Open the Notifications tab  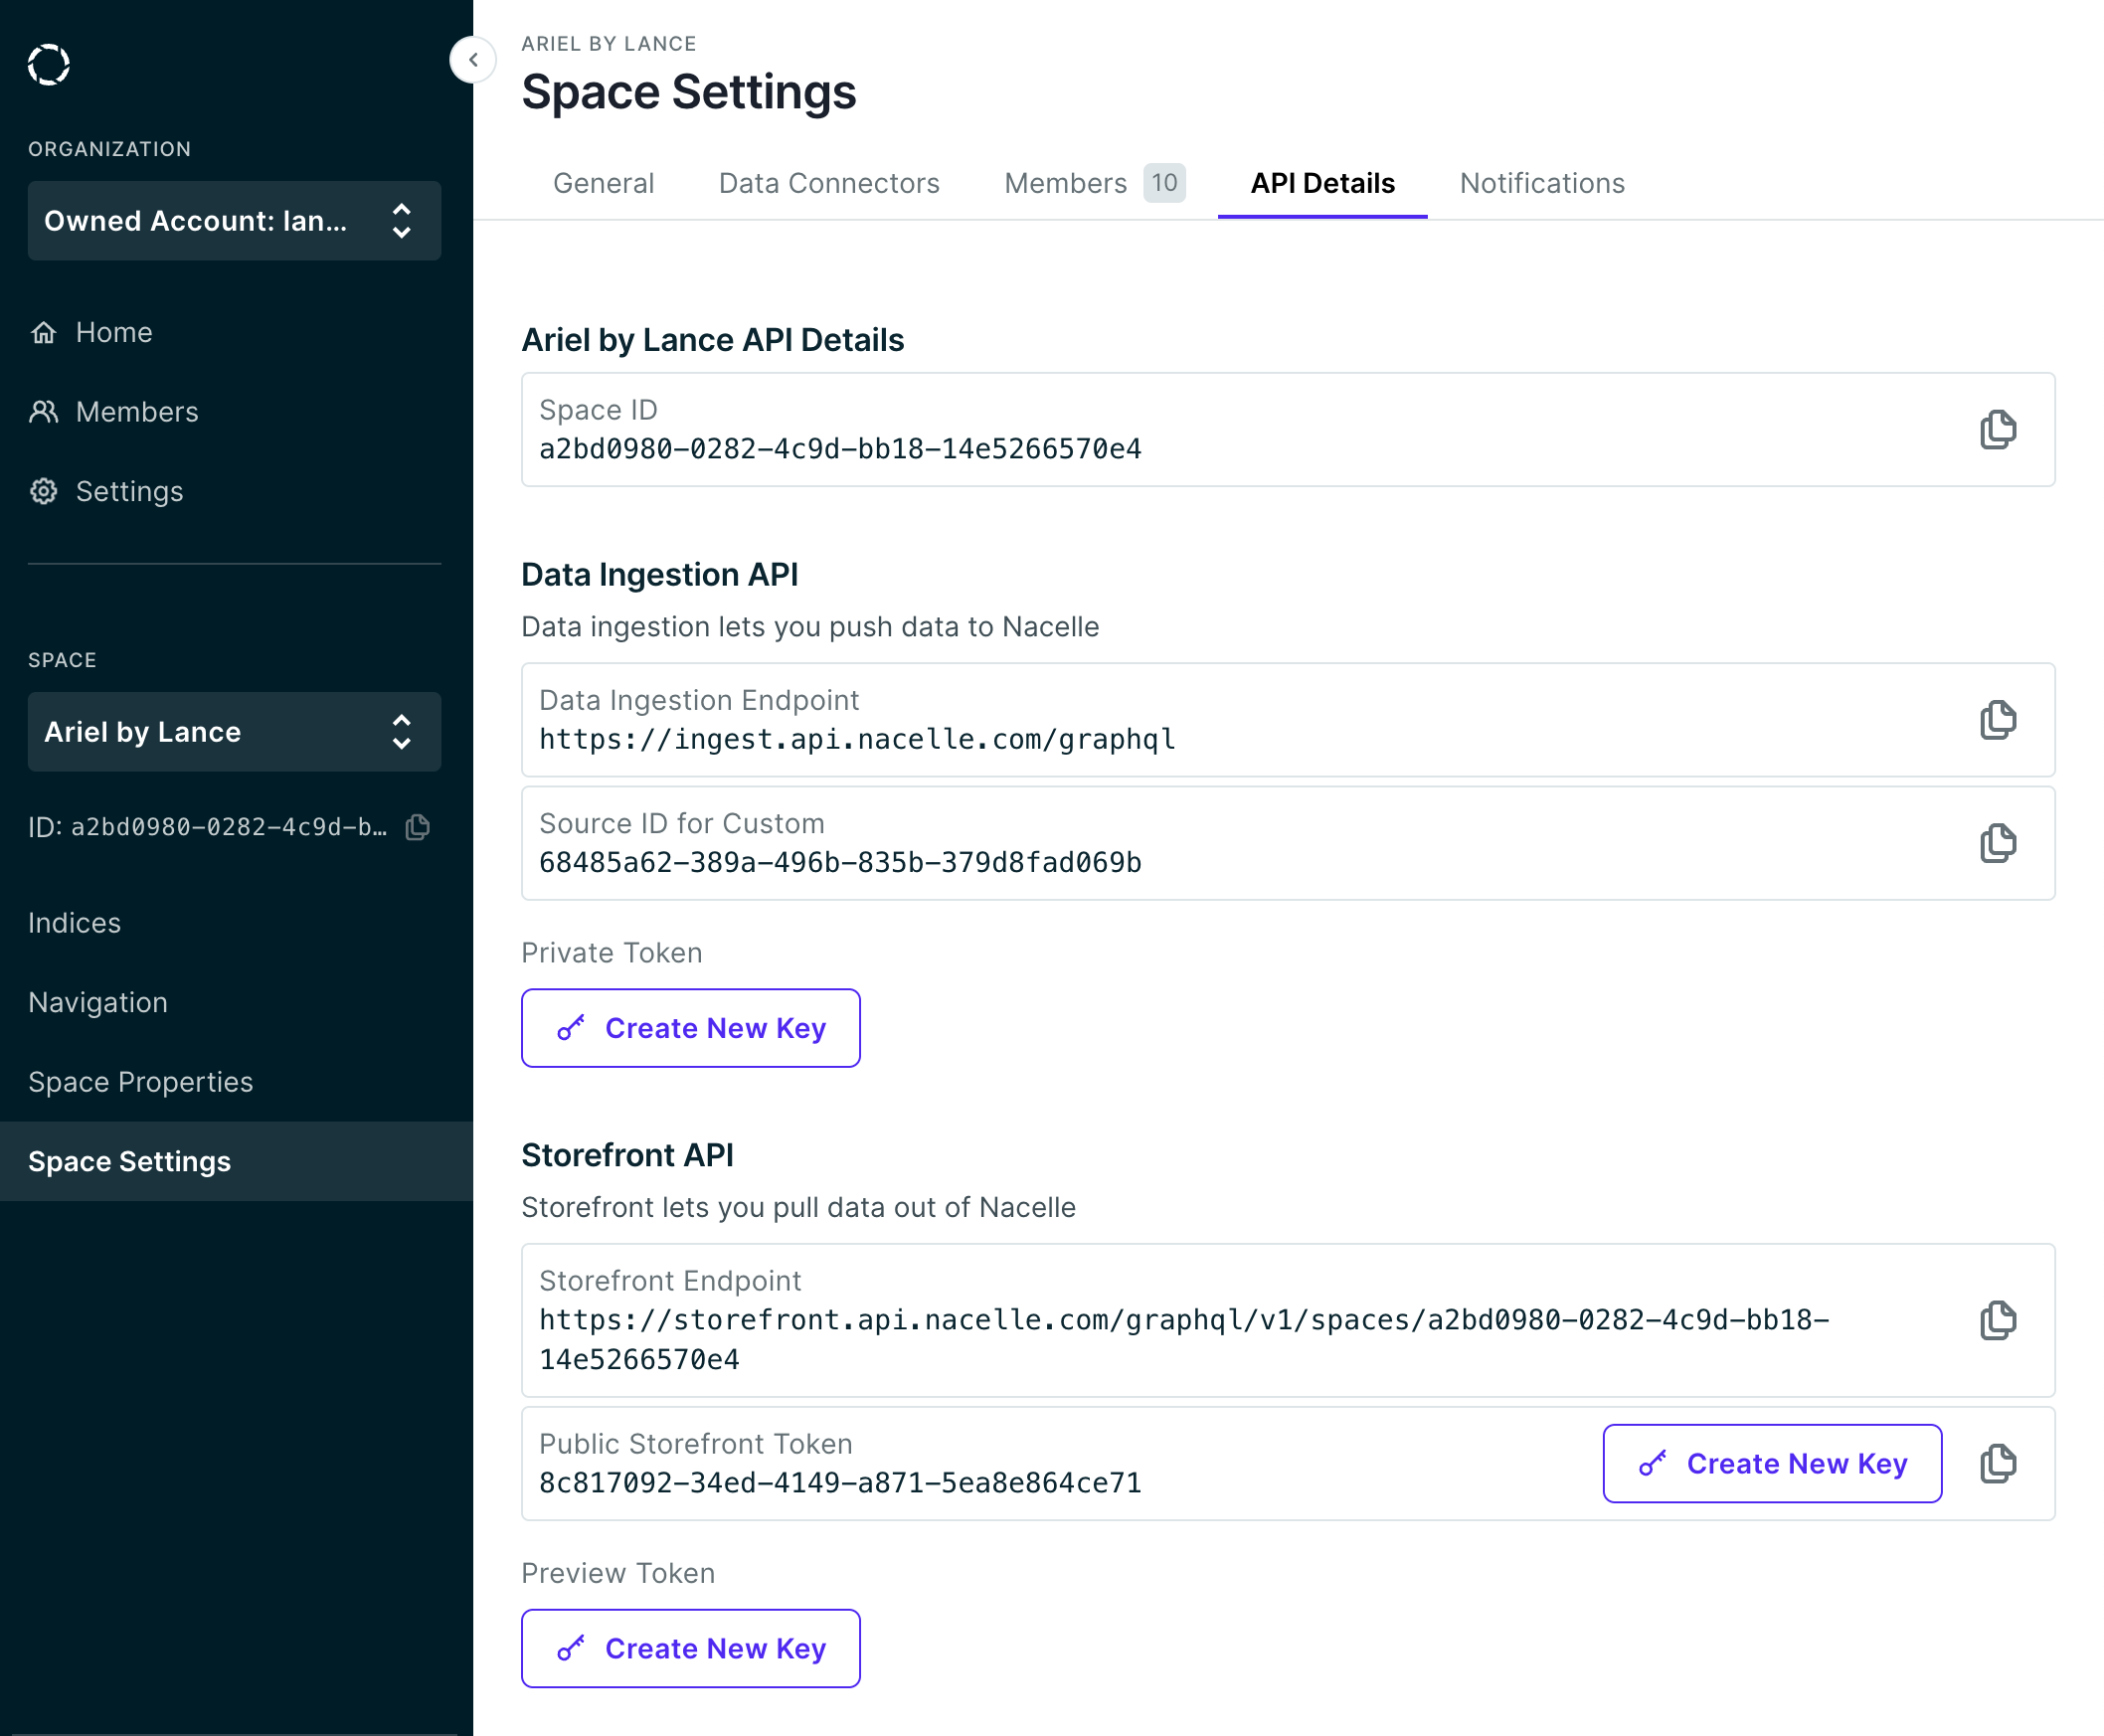pos(1541,183)
